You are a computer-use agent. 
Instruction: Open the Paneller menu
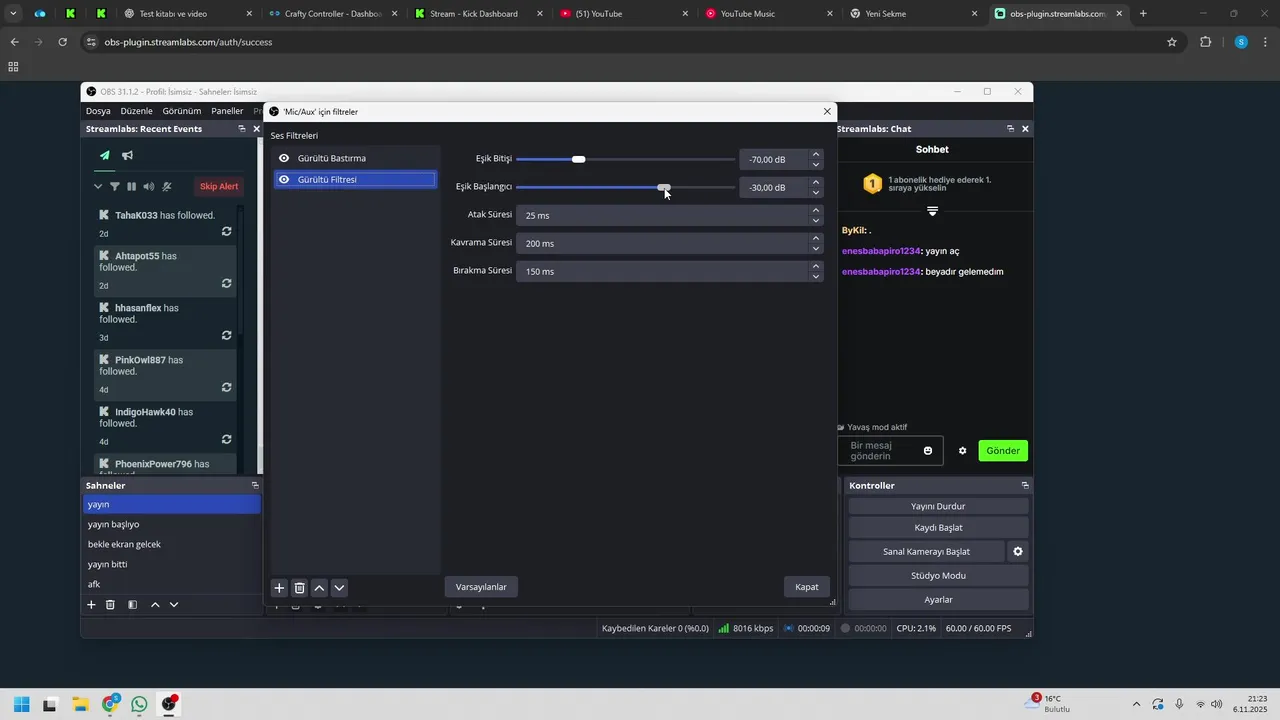[x=228, y=111]
